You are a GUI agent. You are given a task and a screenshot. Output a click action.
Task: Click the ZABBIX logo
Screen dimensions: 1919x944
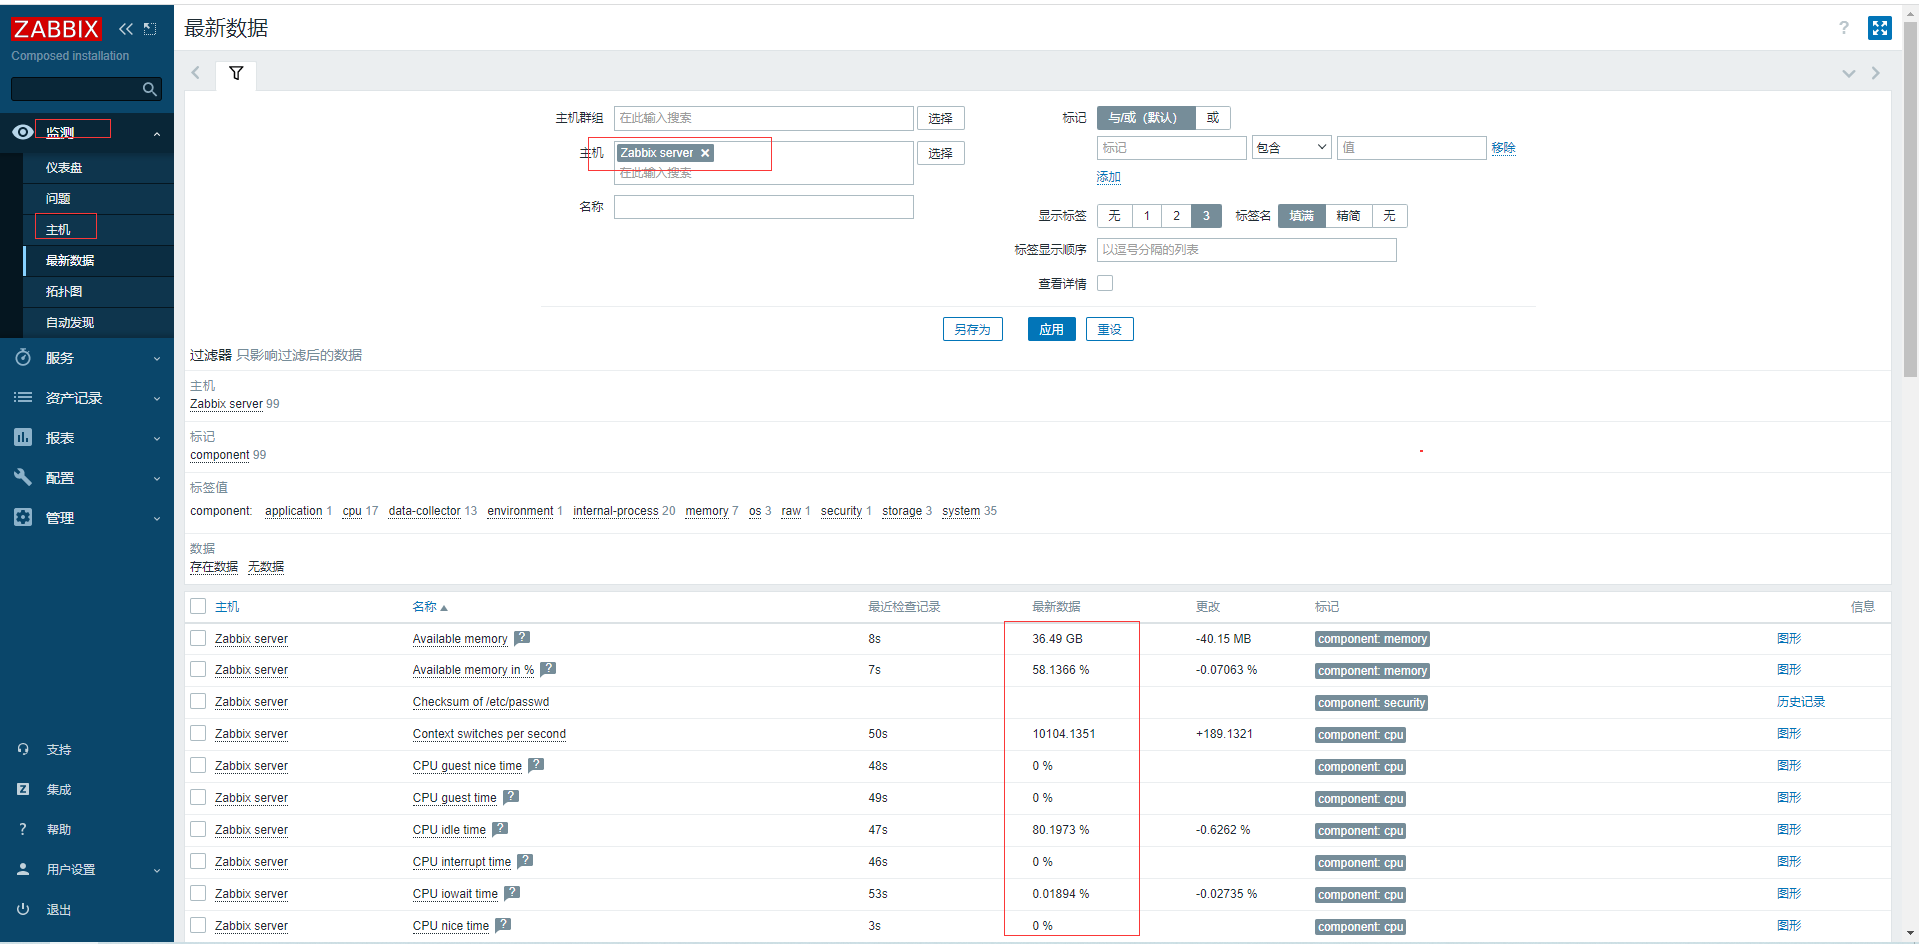pos(56,29)
